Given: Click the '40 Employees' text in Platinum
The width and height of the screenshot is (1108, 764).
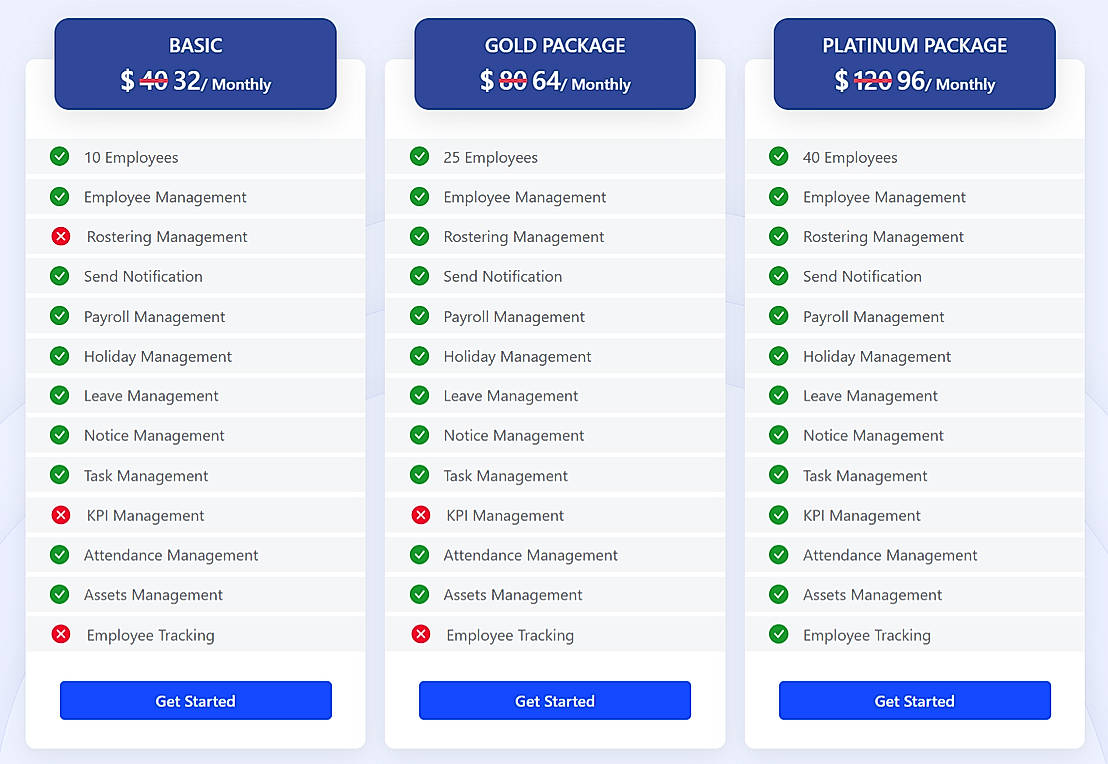Looking at the screenshot, I should tap(850, 158).
